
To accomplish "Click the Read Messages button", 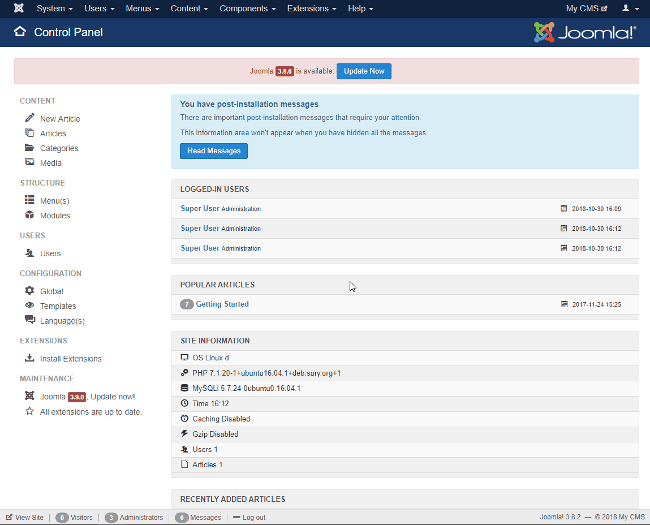I will tap(214, 151).
